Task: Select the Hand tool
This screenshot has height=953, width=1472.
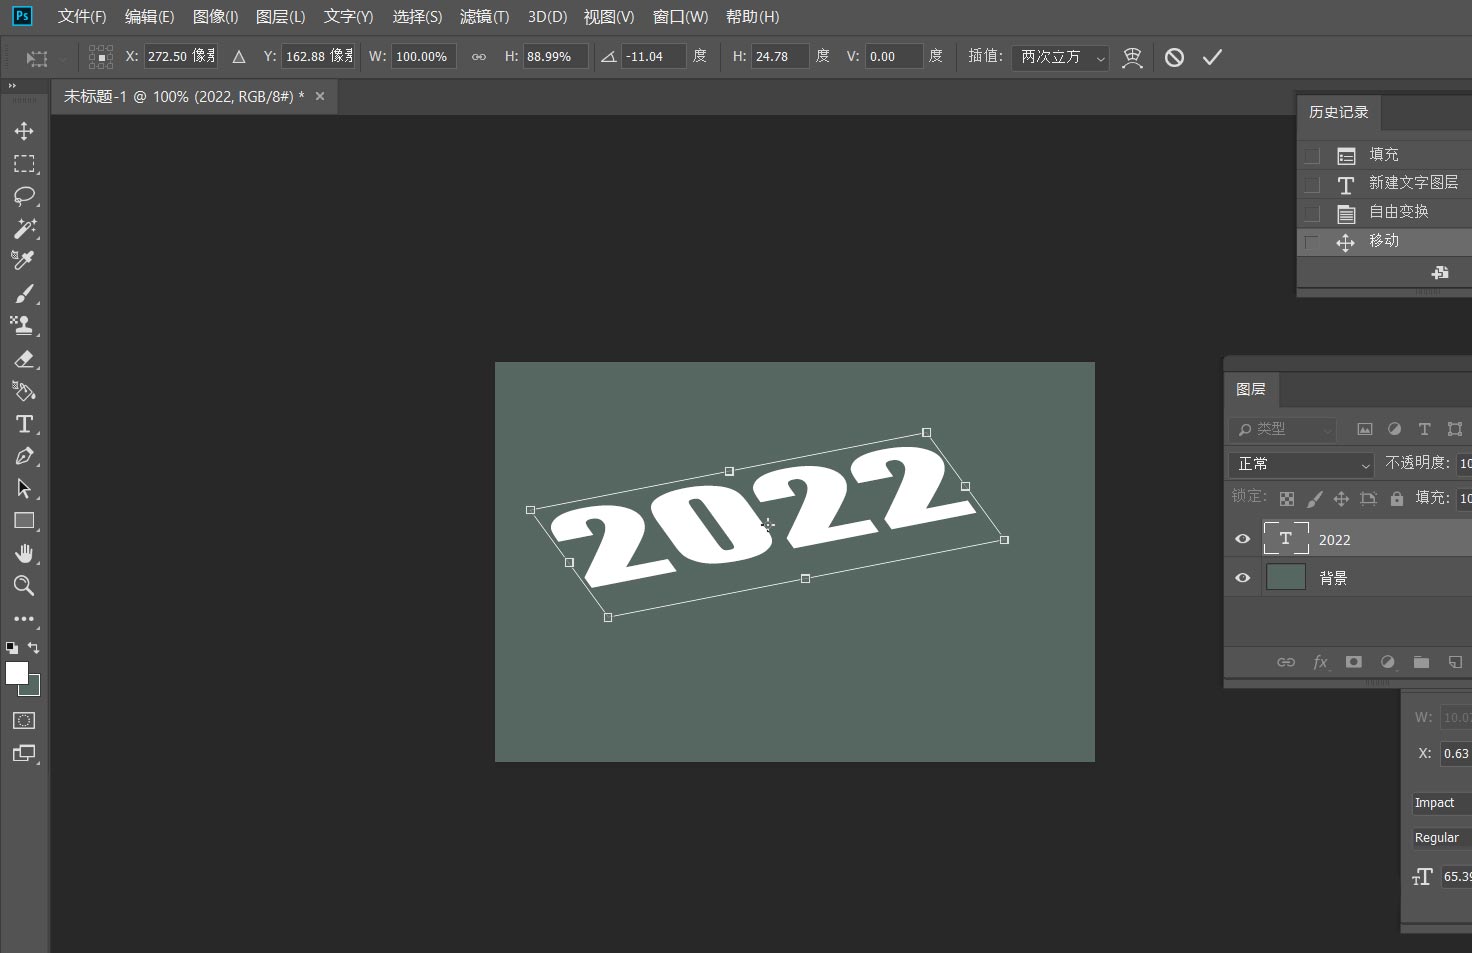Action: [x=24, y=553]
